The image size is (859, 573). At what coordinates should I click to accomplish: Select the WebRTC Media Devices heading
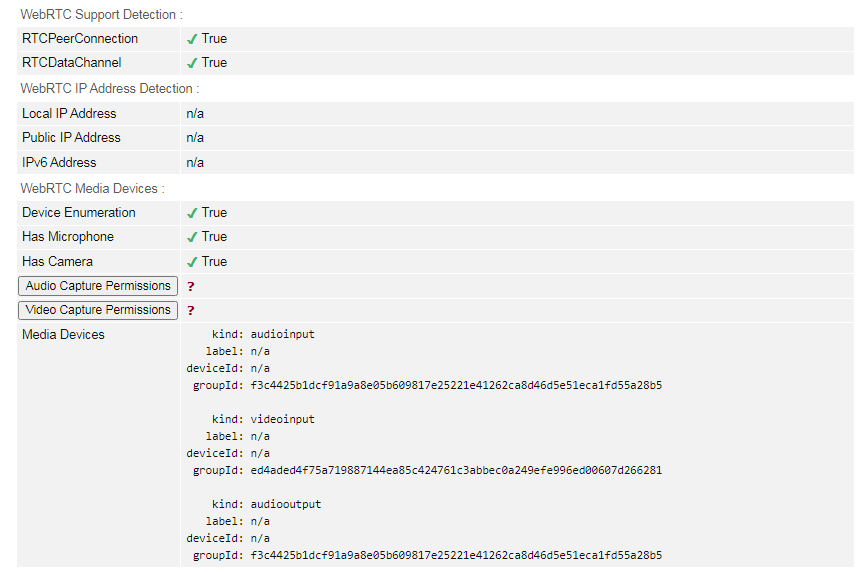(x=92, y=188)
